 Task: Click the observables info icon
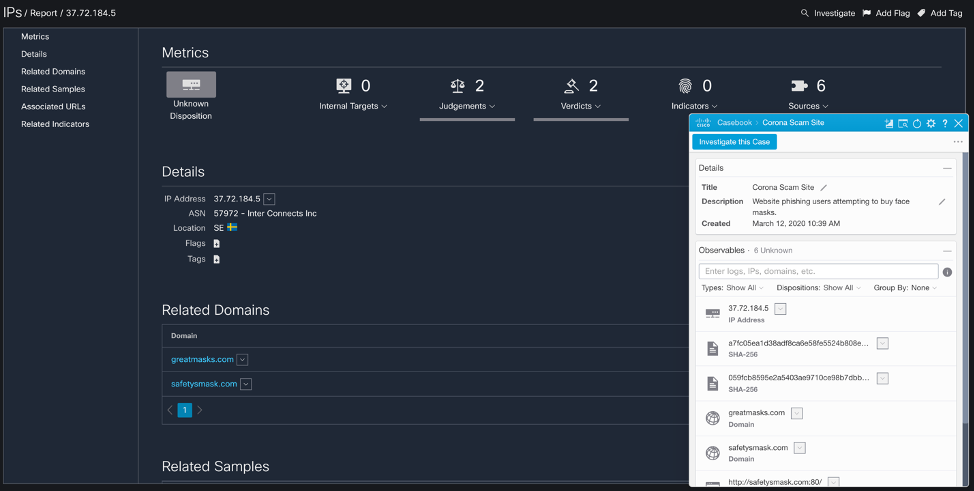947,272
